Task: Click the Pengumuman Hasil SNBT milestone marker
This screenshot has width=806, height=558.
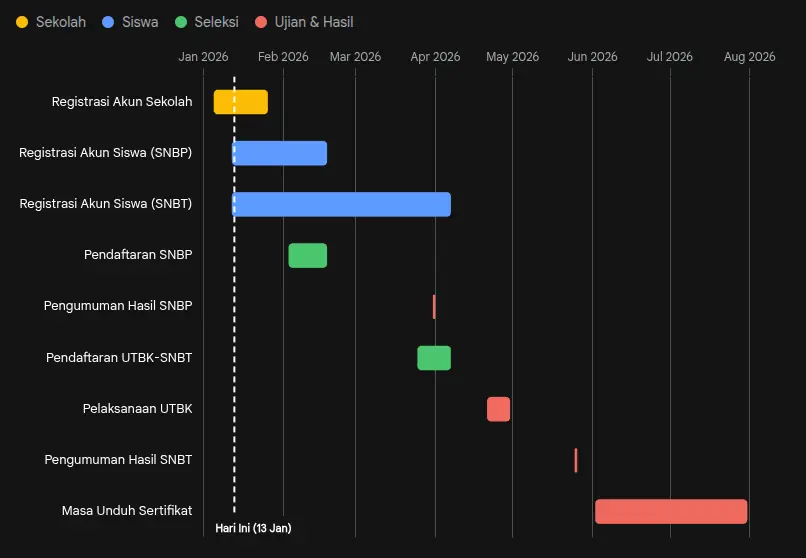Action: (x=576, y=460)
